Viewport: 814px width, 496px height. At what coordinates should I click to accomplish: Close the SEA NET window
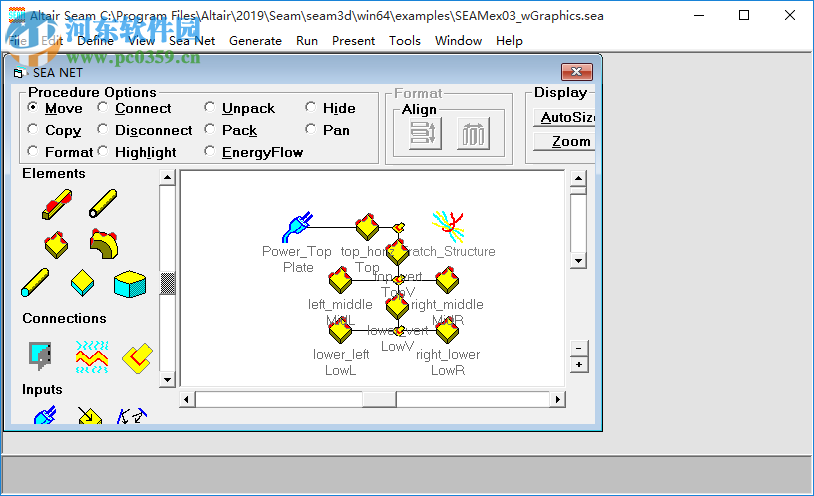(x=576, y=72)
